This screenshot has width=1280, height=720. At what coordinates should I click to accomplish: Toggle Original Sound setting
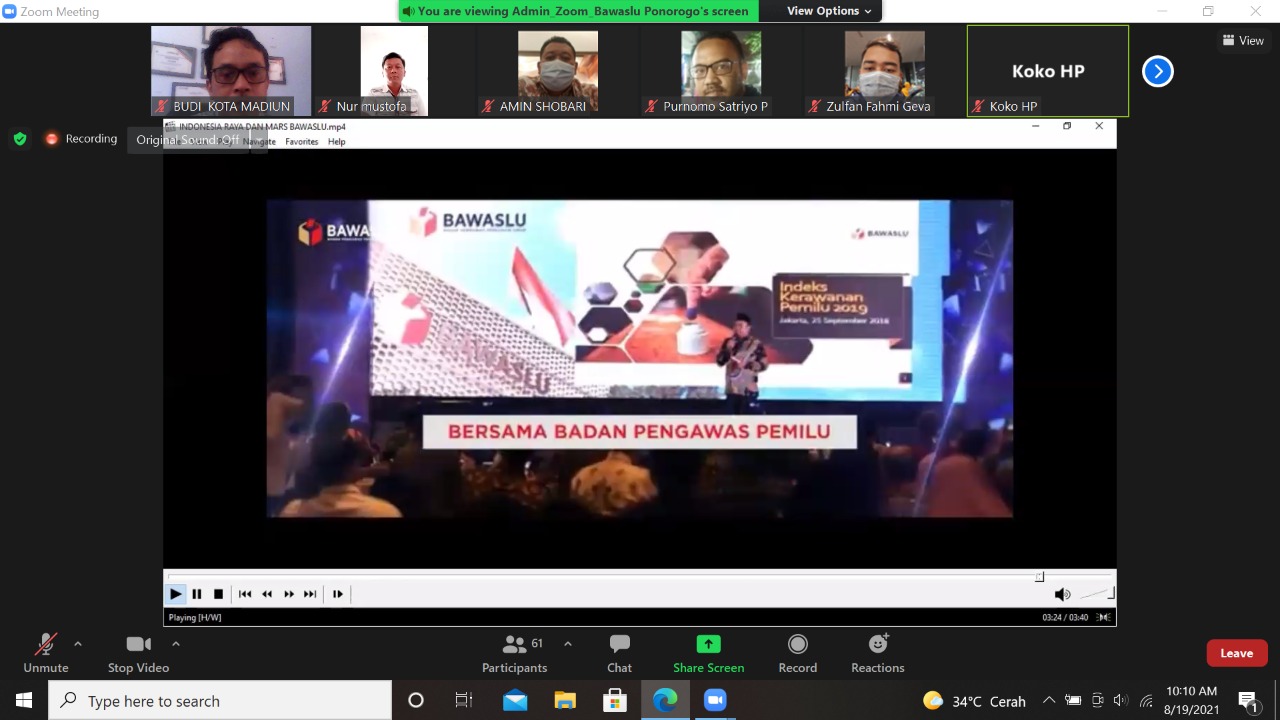coord(188,140)
